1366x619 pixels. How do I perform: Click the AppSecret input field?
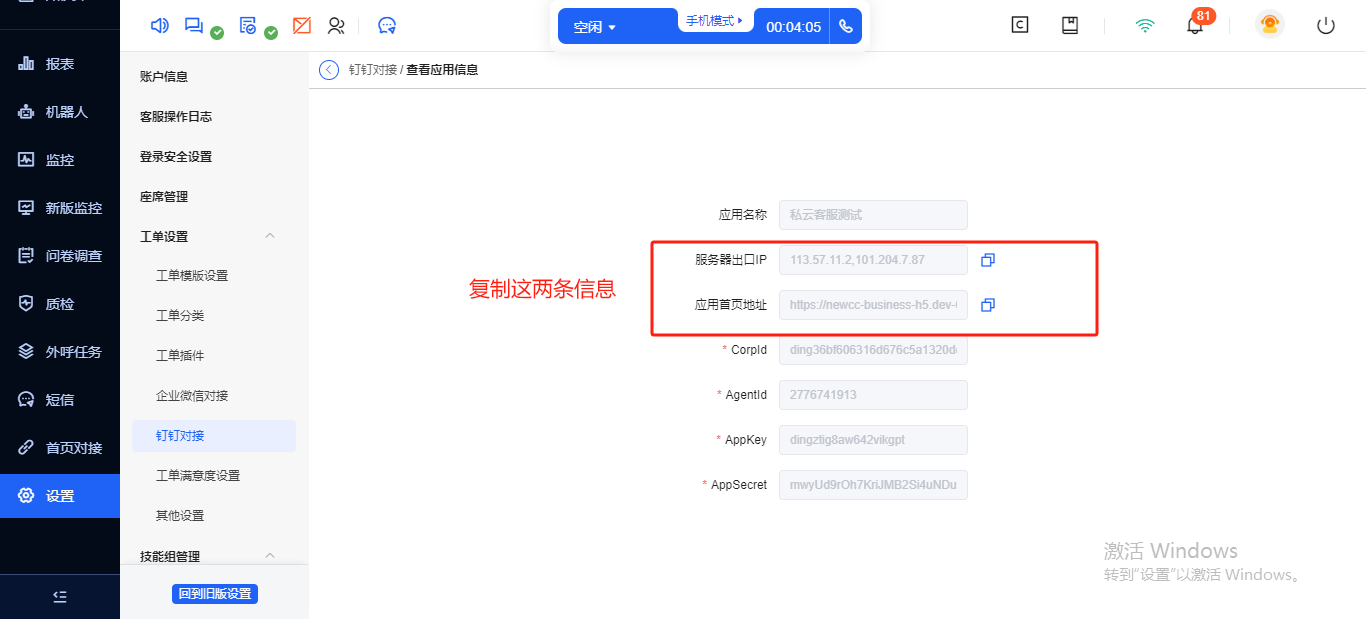point(873,485)
